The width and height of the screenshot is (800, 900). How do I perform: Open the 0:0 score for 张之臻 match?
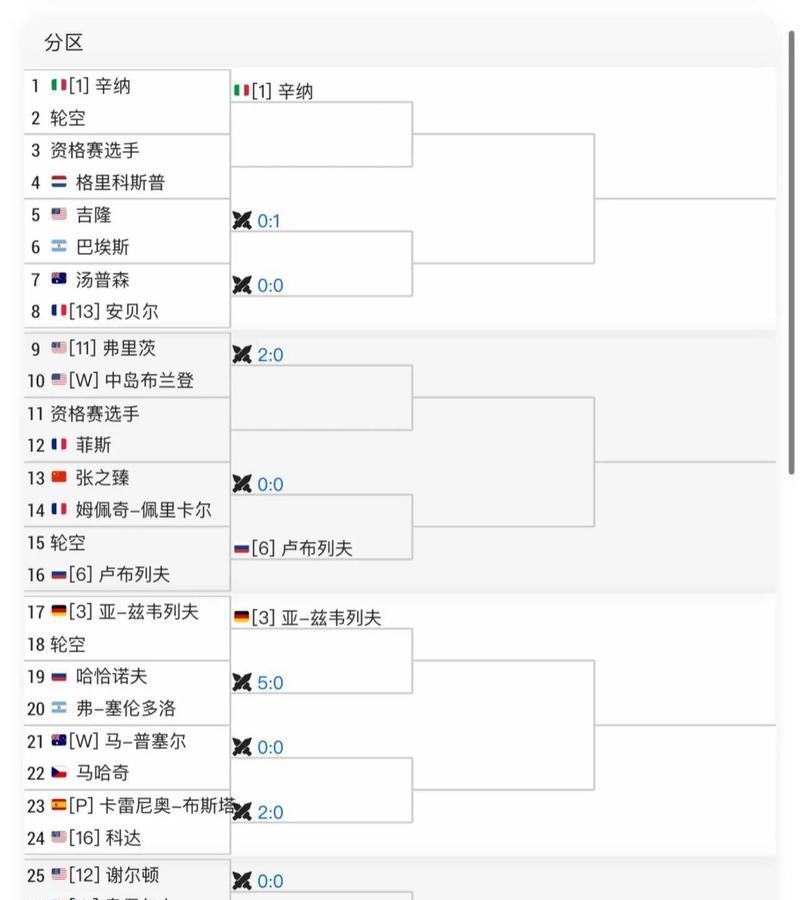click(x=270, y=484)
